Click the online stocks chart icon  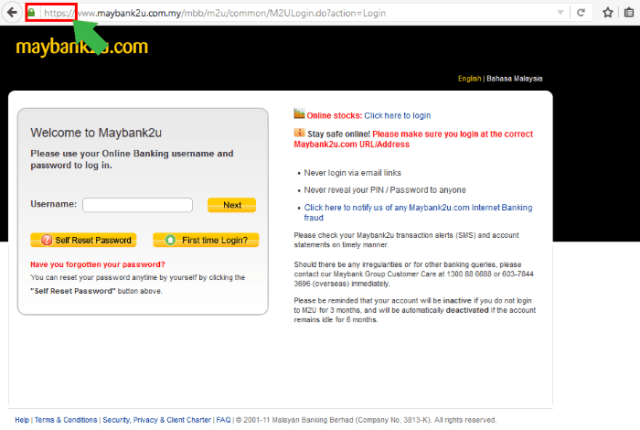[x=299, y=114]
